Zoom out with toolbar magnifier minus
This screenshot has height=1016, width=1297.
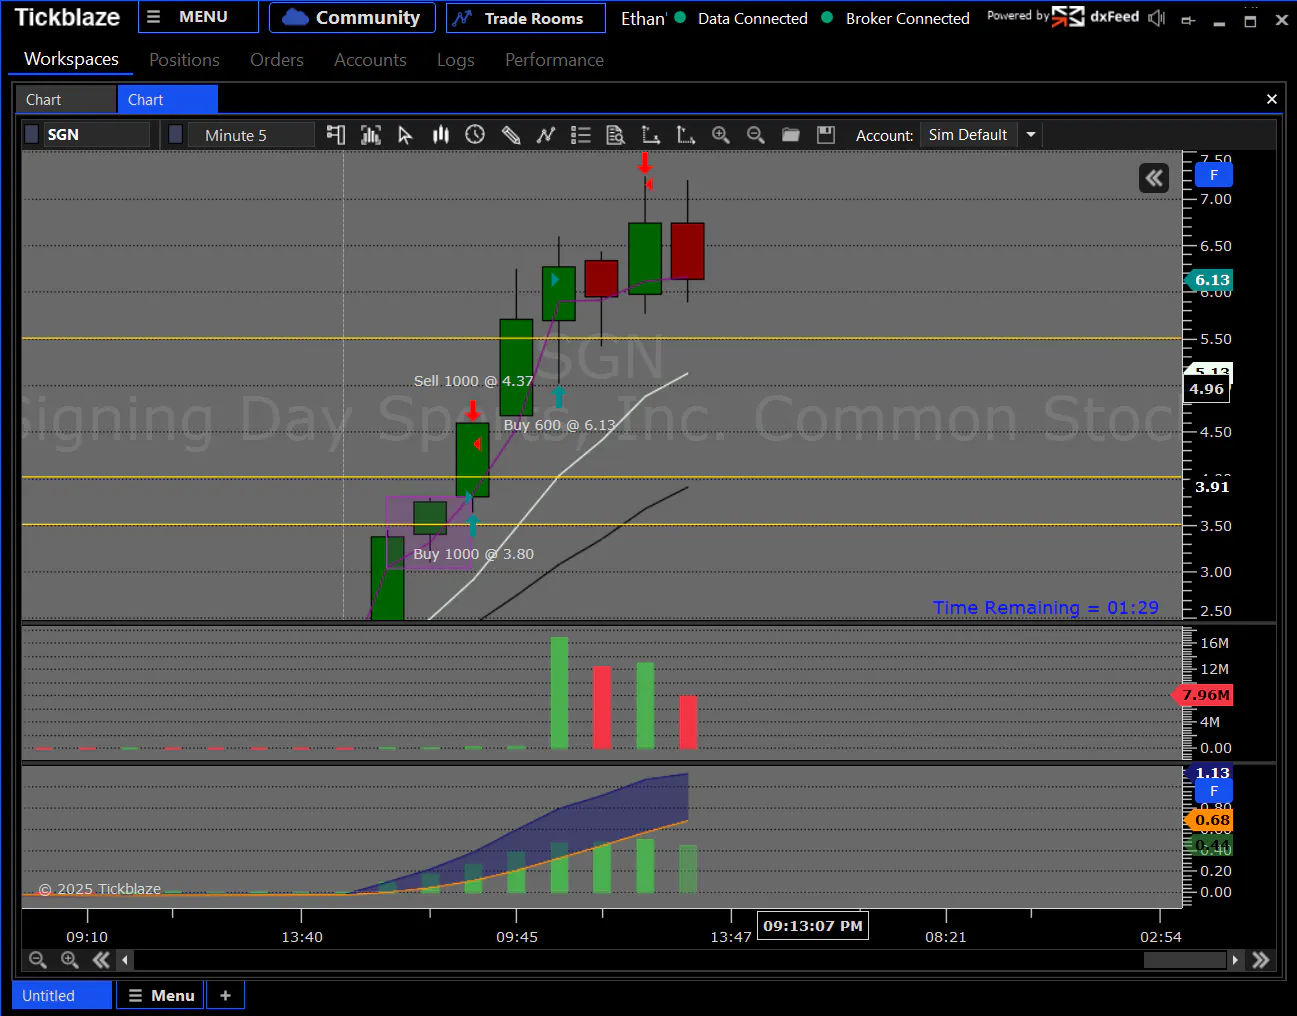coord(756,135)
